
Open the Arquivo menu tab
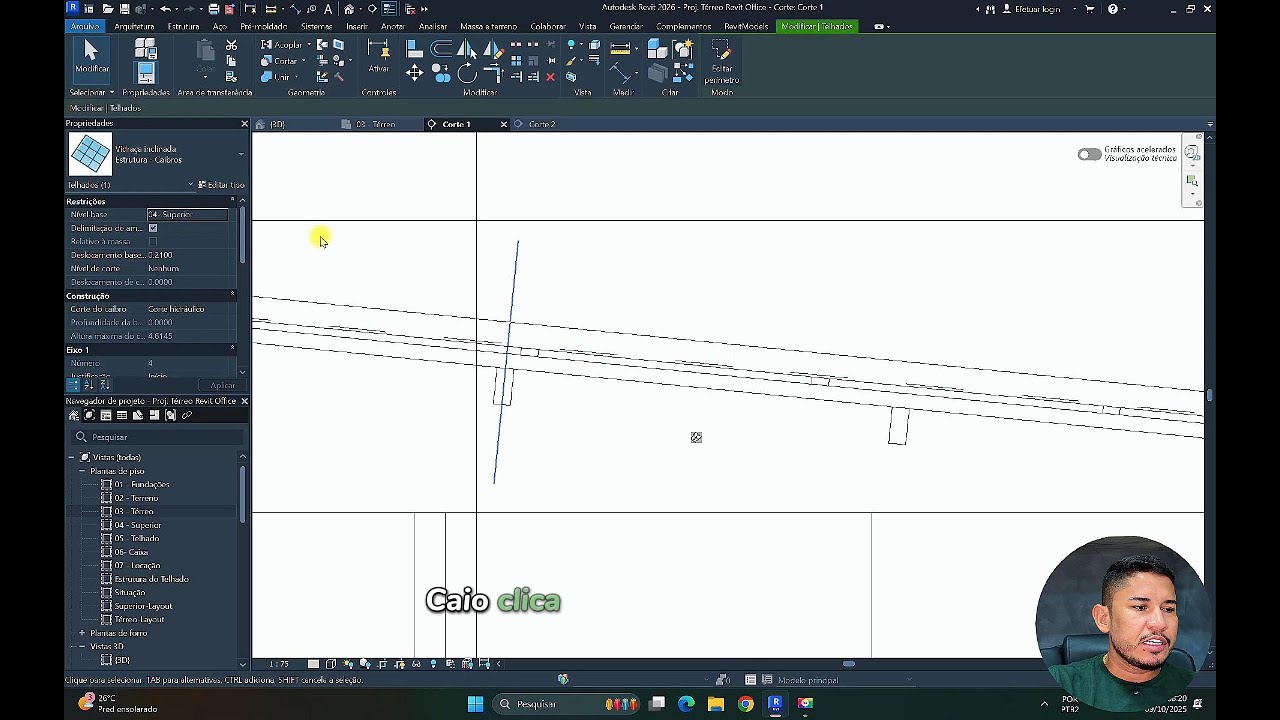pyautogui.click(x=85, y=26)
